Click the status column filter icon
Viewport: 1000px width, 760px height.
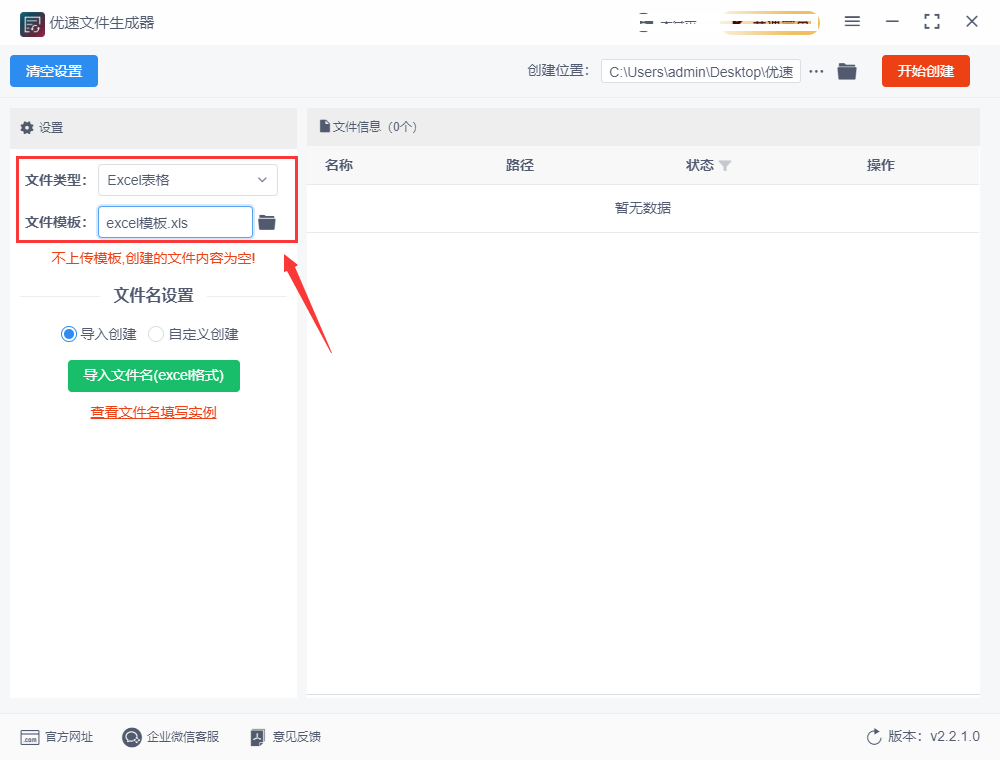725,166
